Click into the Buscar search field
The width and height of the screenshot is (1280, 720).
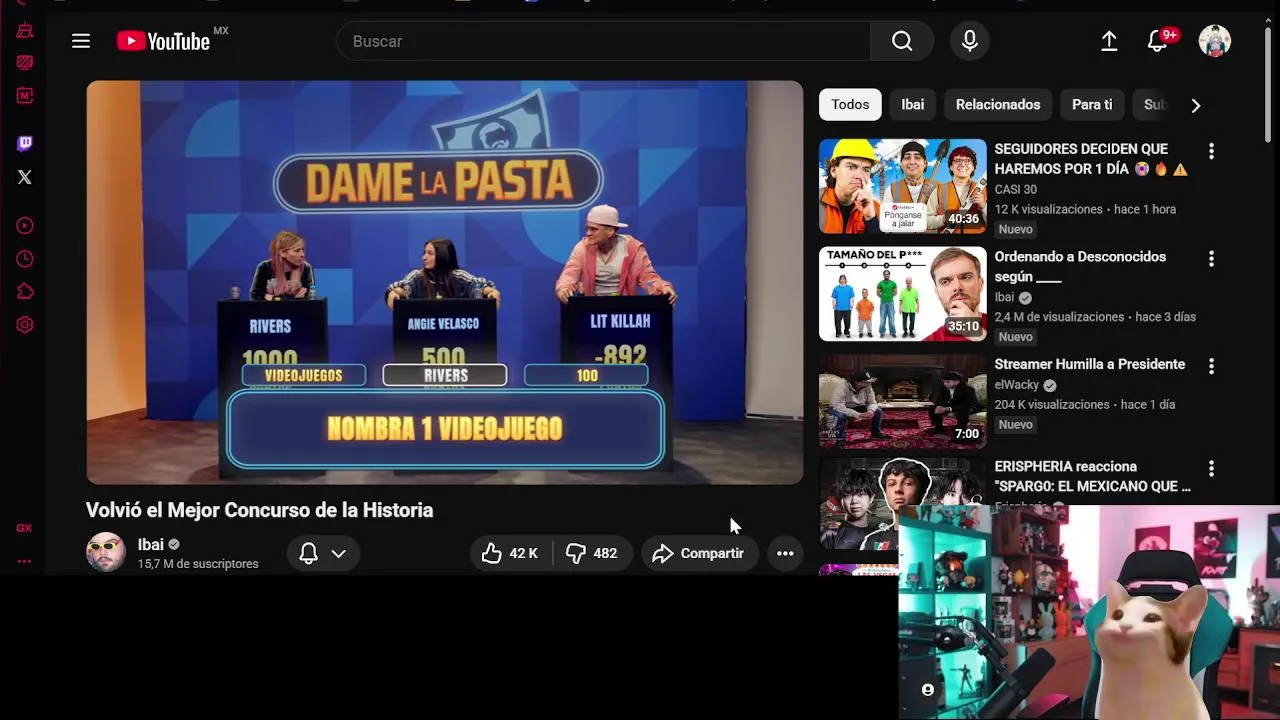pyautogui.click(x=603, y=41)
